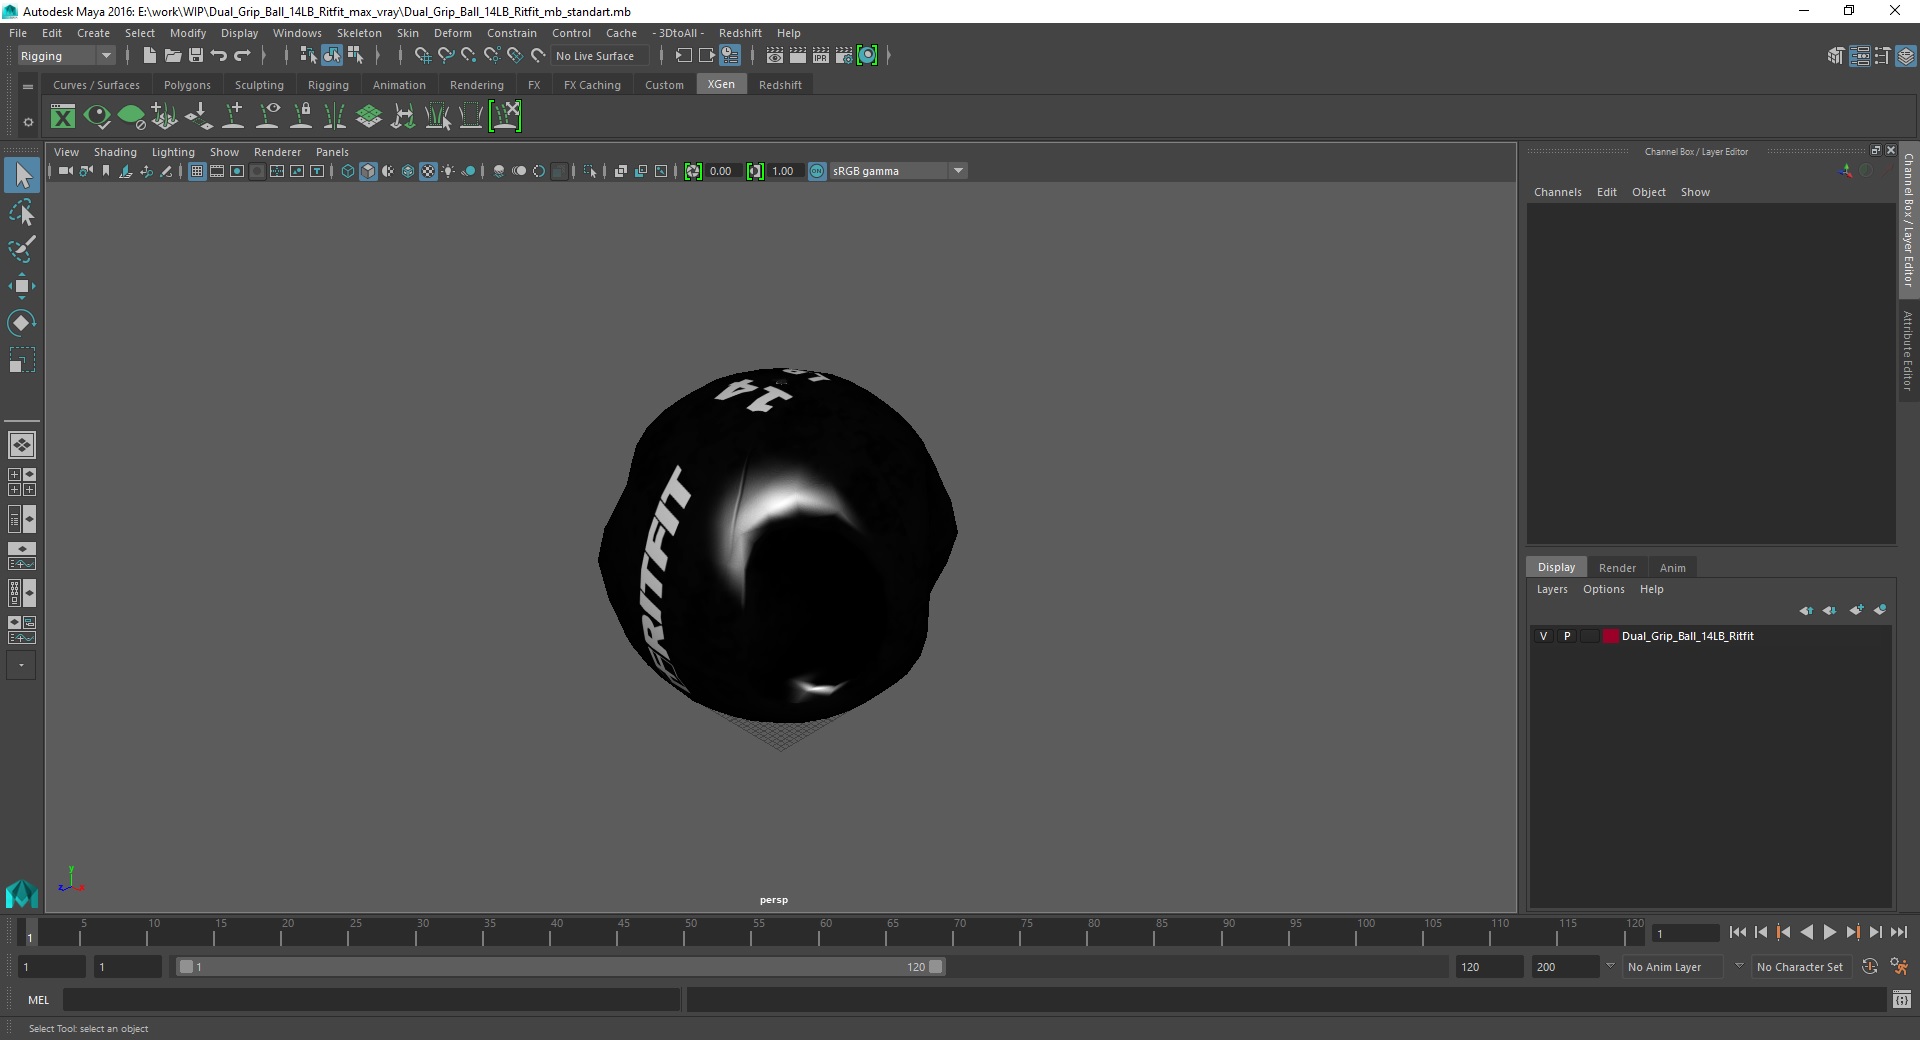The width and height of the screenshot is (1920, 1040).
Task: Activate the Lasso select tool
Action: pos(22,212)
